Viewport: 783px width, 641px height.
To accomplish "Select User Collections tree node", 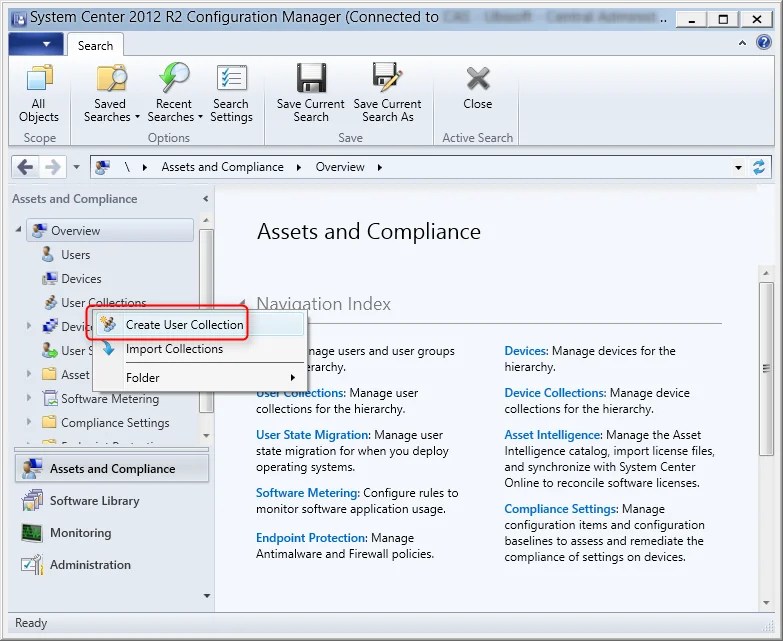I will coord(103,302).
